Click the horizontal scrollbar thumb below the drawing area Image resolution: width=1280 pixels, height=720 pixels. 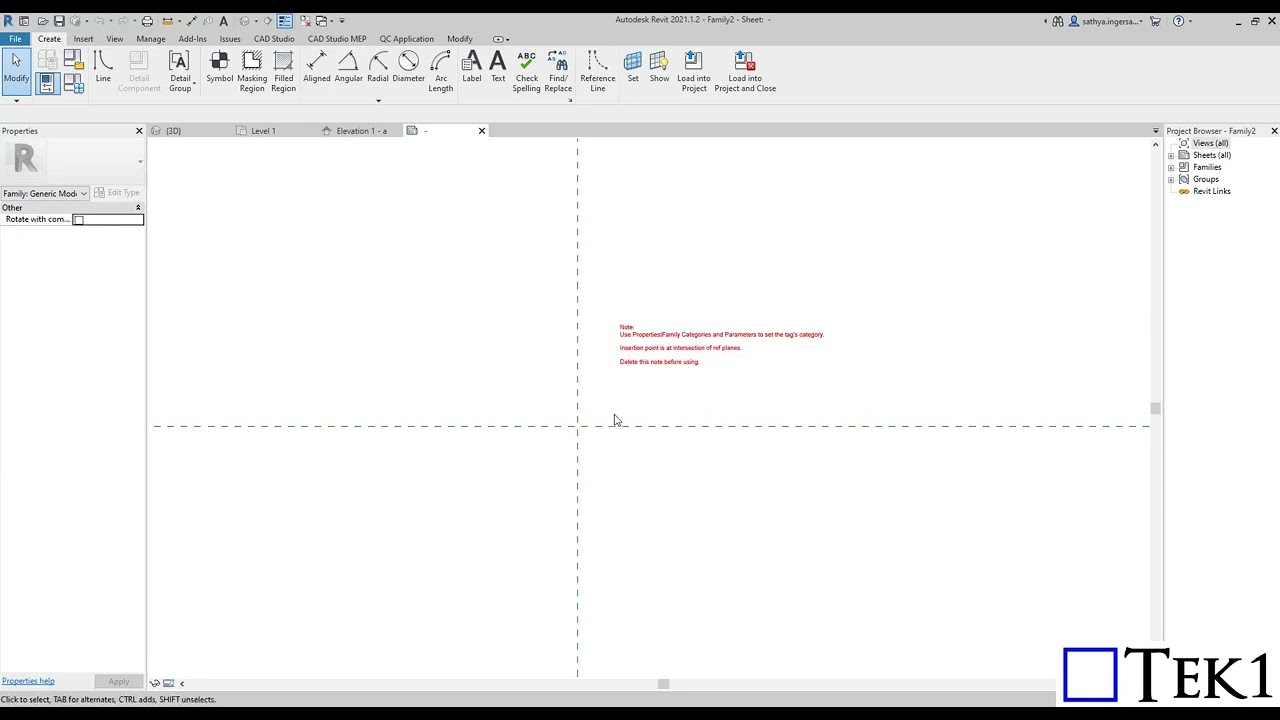click(663, 684)
